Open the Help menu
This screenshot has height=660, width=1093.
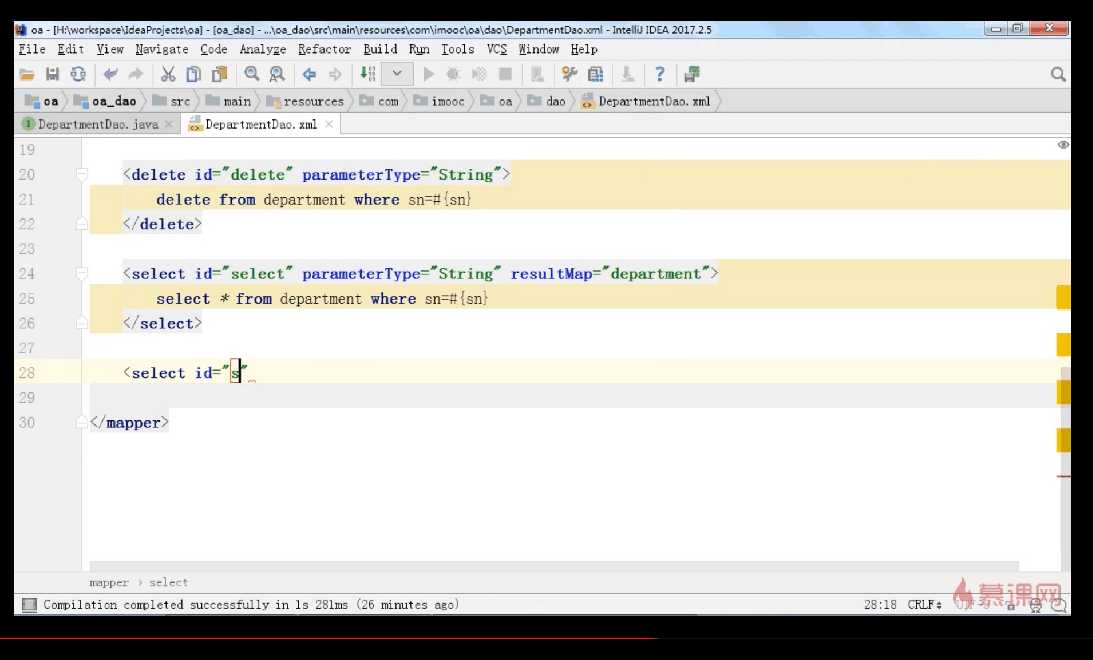pyautogui.click(x=584, y=49)
